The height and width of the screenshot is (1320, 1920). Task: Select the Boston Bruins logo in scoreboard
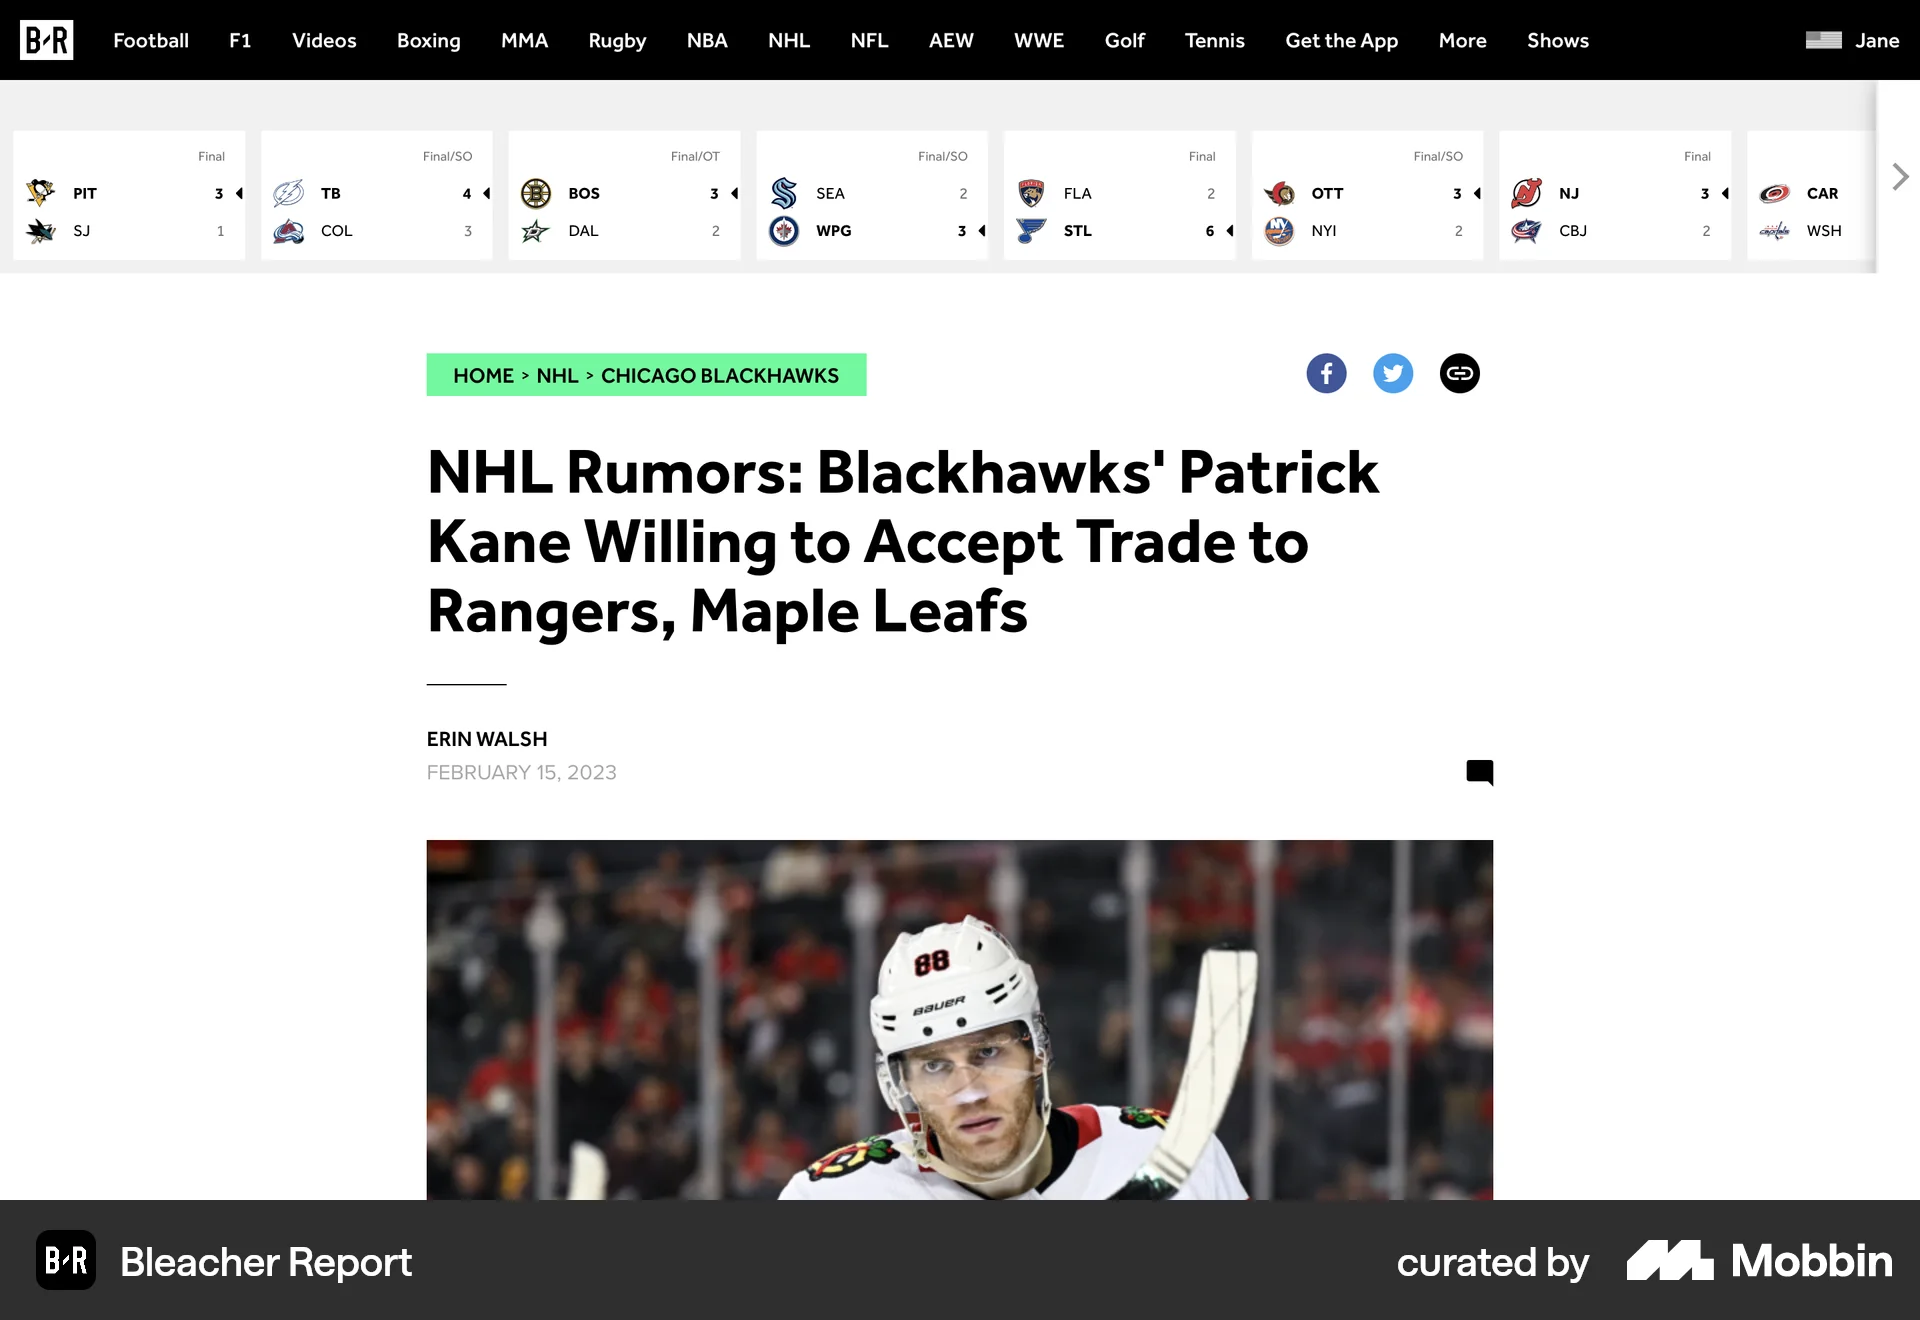point(537,193)
